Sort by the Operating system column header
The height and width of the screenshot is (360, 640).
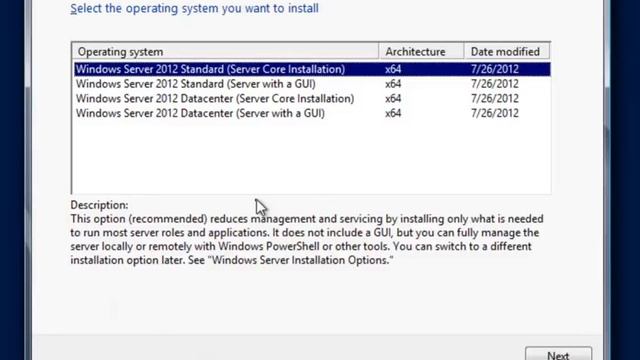[x=226, y=52]
